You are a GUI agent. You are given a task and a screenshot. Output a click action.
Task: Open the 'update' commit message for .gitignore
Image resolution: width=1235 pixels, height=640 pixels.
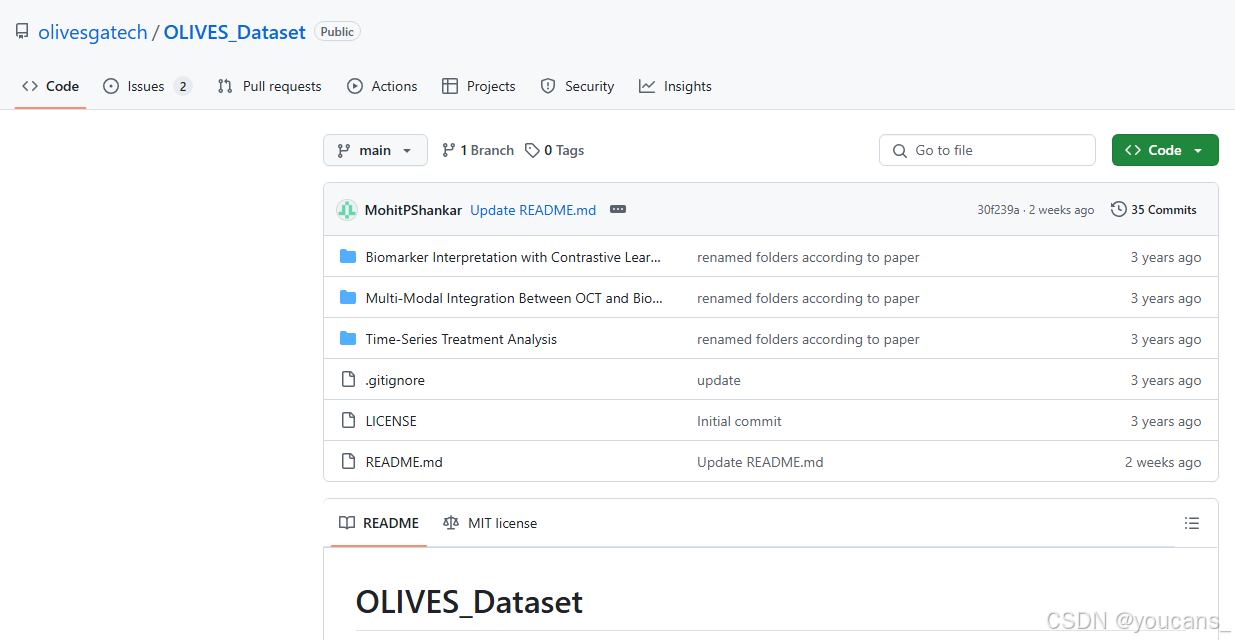[x=719, y=380]
